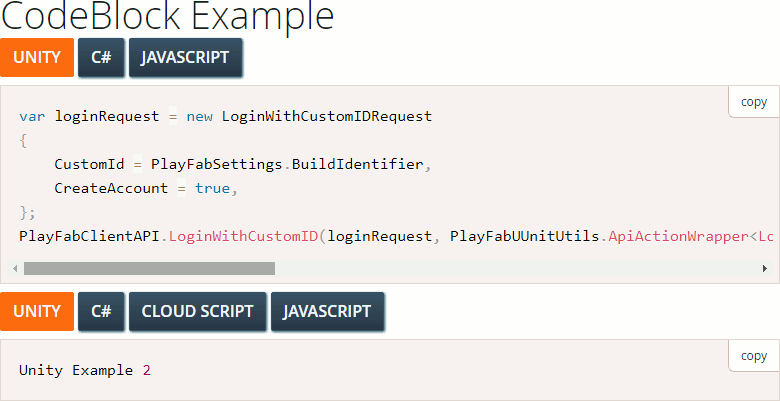This screenshot has height=401, width=780.
Task: Click the empty scrollbar track right of the thumb
Action: point(516,269)
